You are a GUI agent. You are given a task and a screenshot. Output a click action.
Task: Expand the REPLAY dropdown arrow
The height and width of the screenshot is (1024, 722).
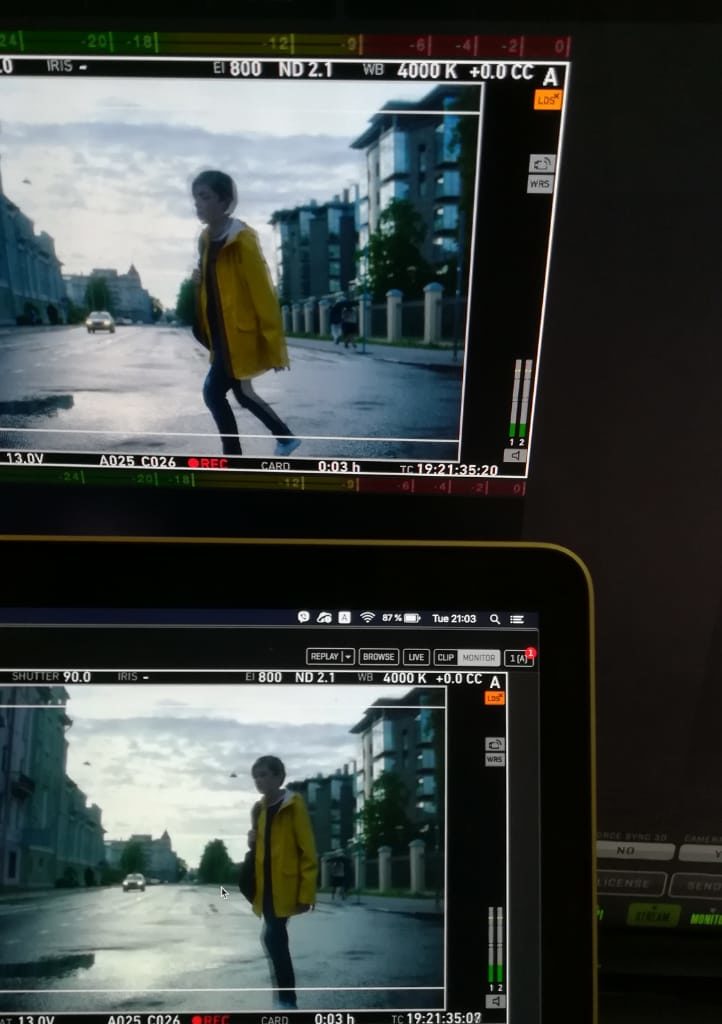click(348, 657)
